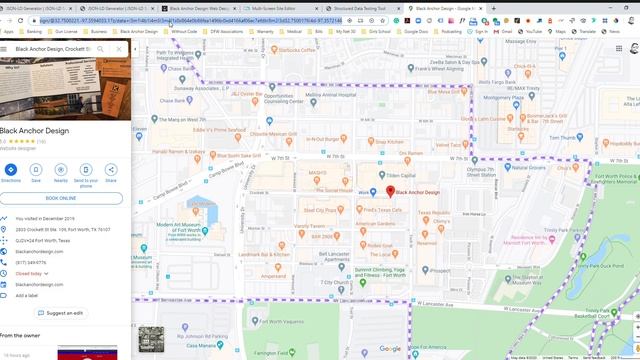The height and width of the screenshot is (360, 640).
Task: Click the Apps bookmark shortcut
Action: pyautogui.click(x=7, y=31)
